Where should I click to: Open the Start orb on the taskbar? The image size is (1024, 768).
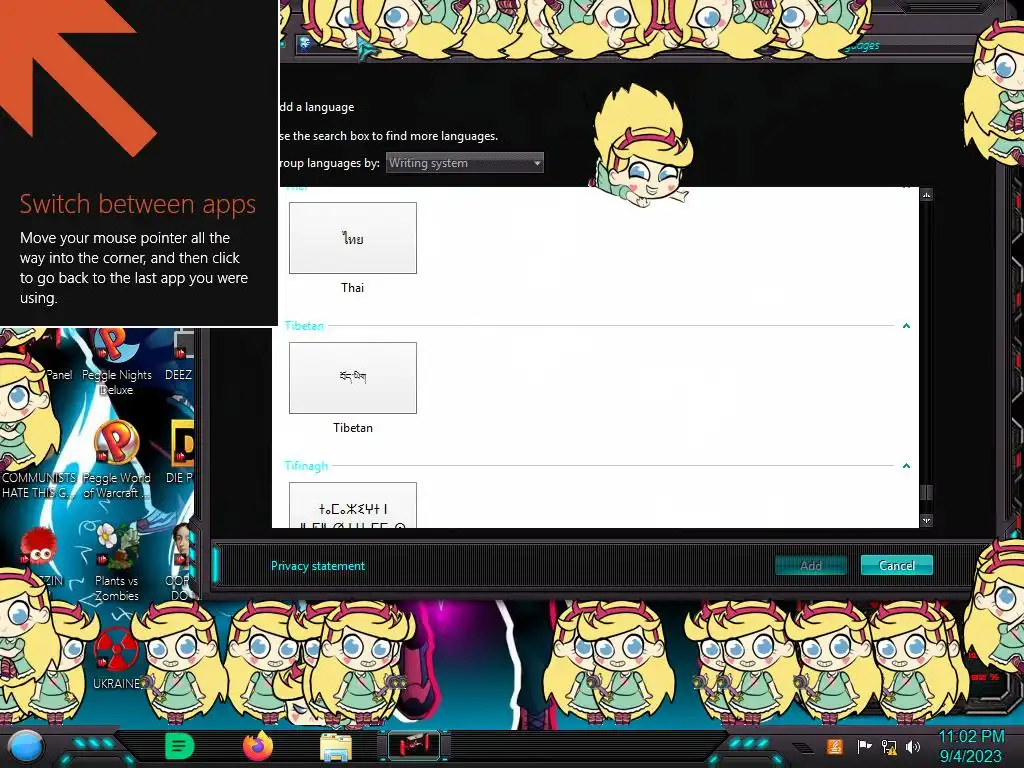pos(26,747)
